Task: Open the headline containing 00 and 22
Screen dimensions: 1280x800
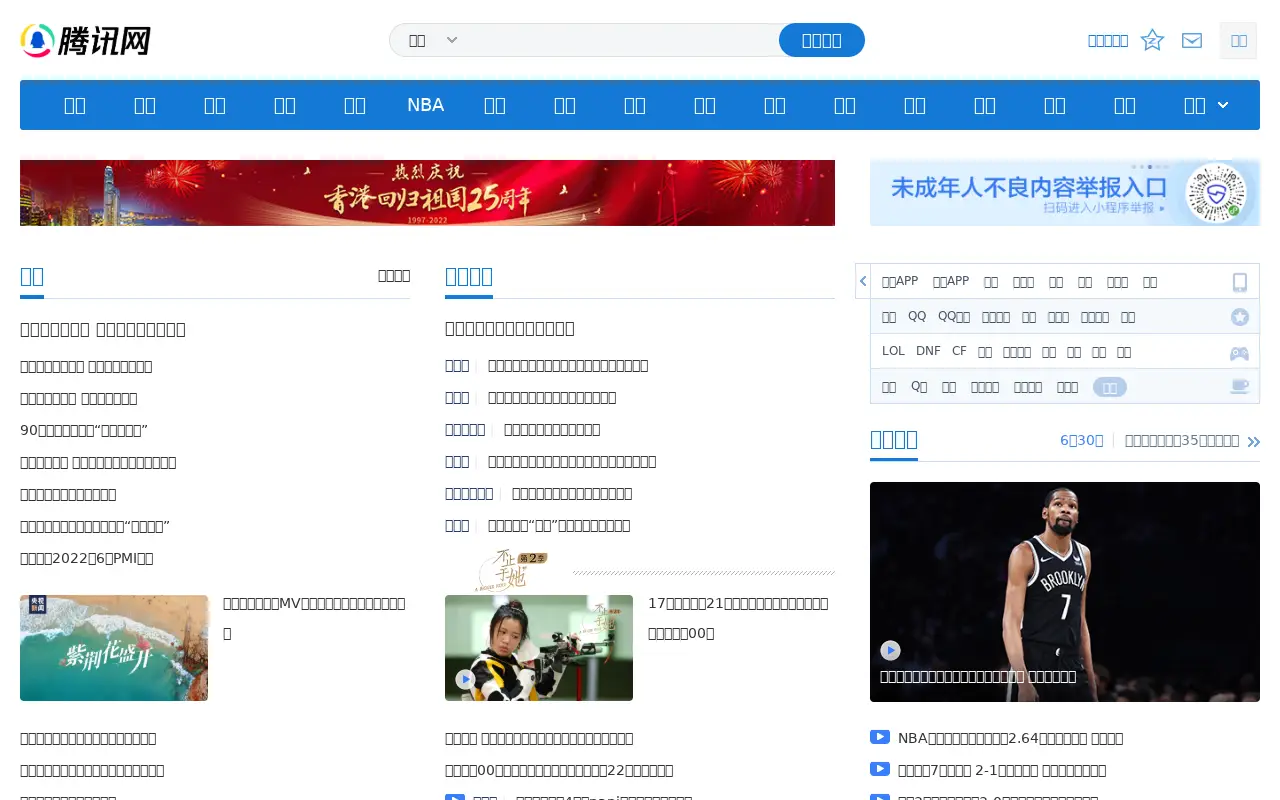Action: [x=559, y=770]
